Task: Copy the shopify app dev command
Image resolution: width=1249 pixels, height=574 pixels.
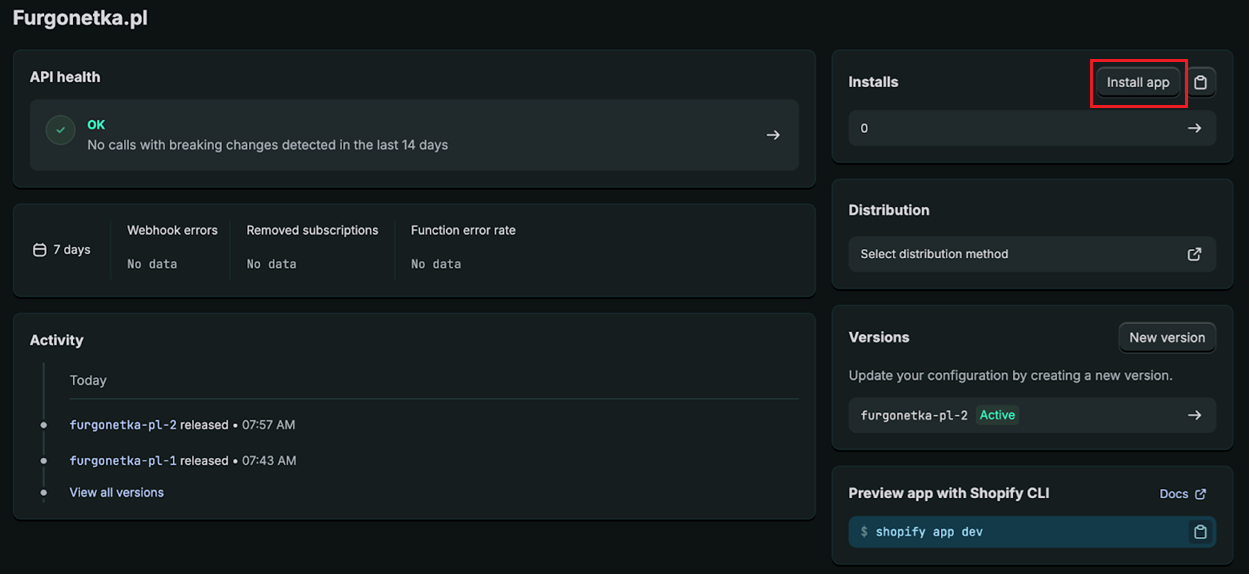Action: 1201,532
